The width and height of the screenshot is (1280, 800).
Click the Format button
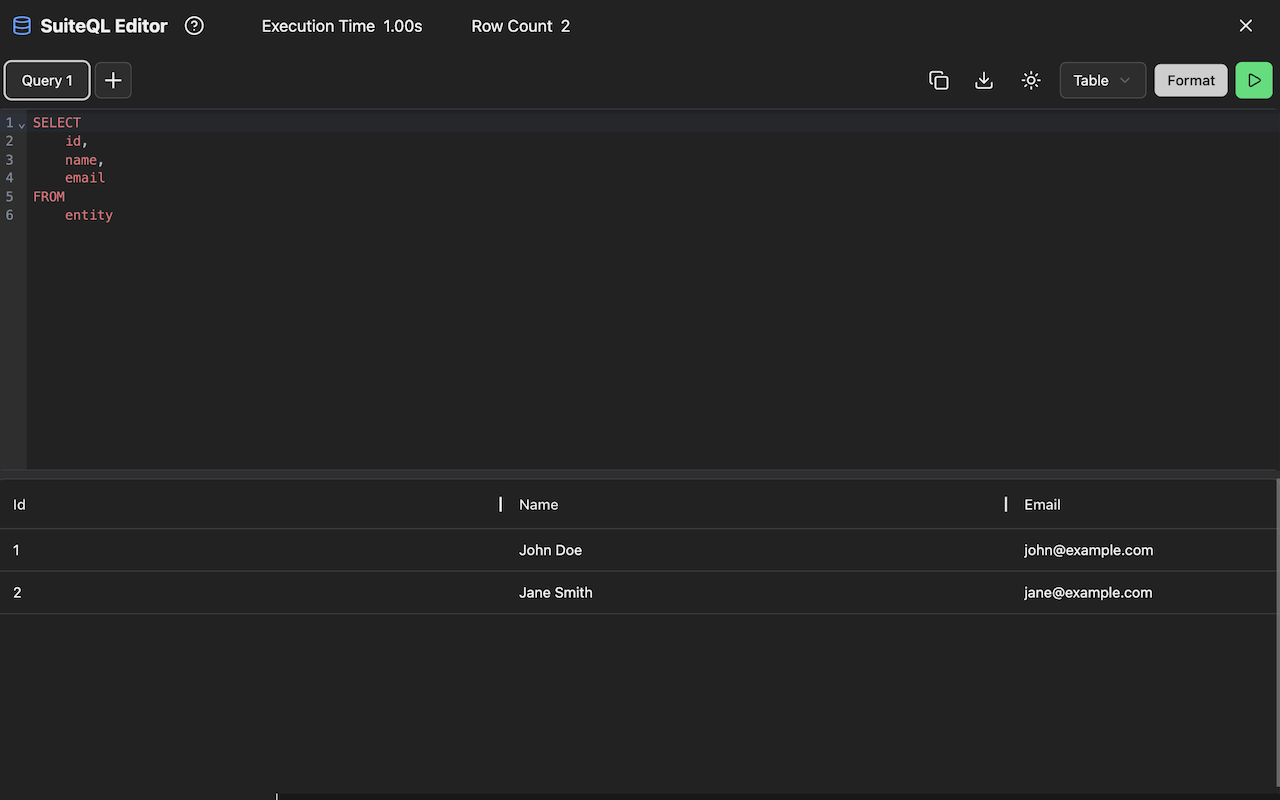(1191, 80)
